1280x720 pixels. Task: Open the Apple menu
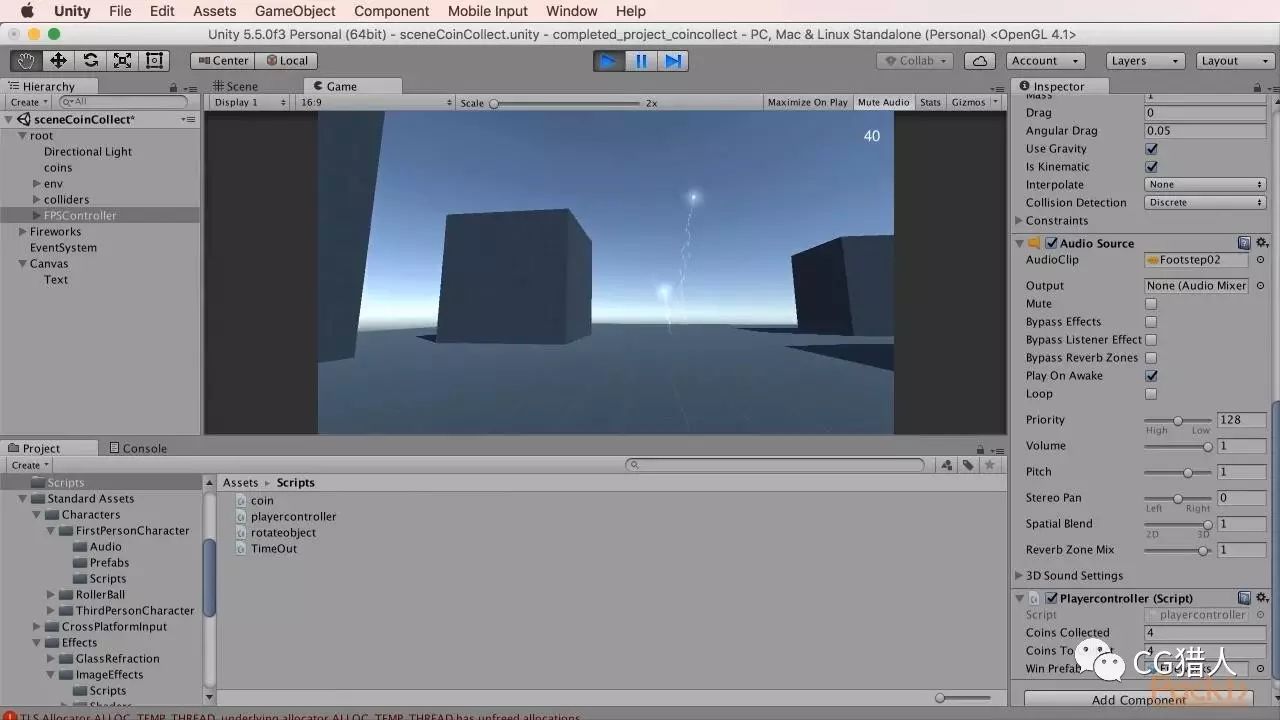tap(27, 11)
